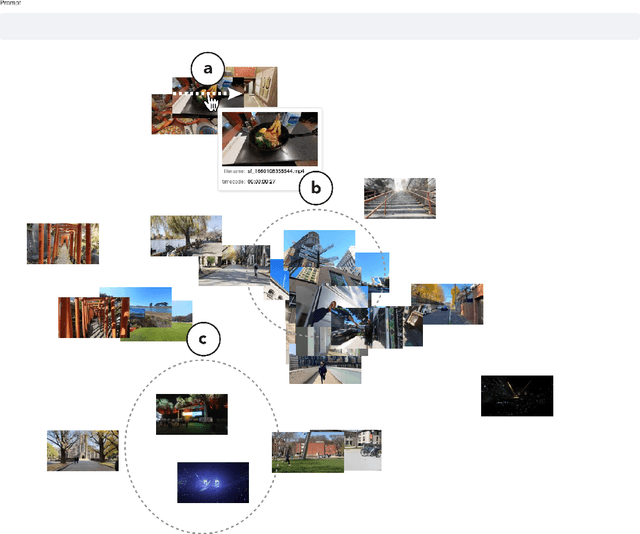The width and height of the screenshot is (640, 534).
Task: Open the person walking on sidewalk thumbnail
Action: pyautogui.click(x=325, y=369)
